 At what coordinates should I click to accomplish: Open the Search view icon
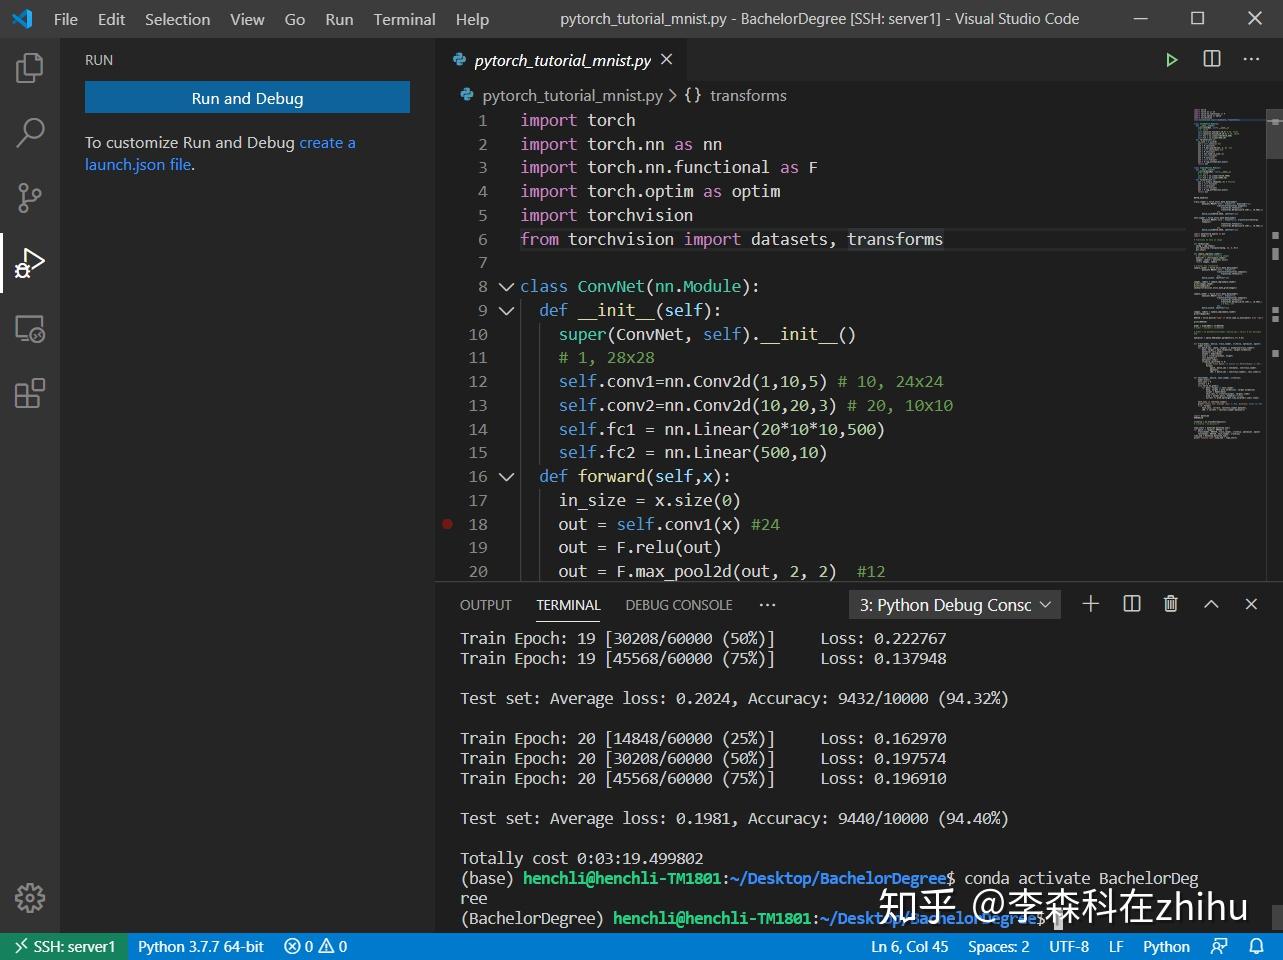(x=29, y=131)
